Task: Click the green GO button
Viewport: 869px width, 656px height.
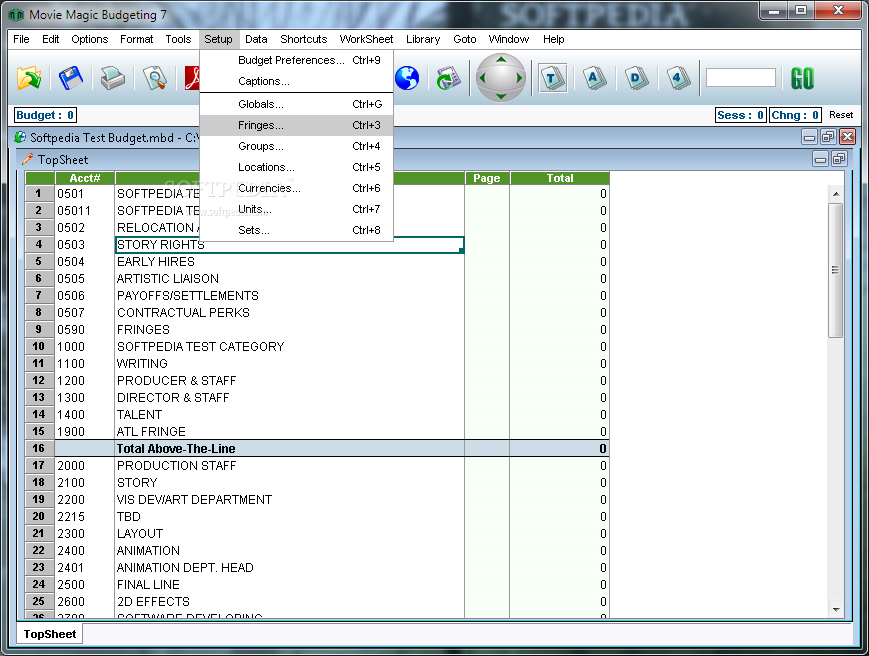Action: [x=802, y=78]
